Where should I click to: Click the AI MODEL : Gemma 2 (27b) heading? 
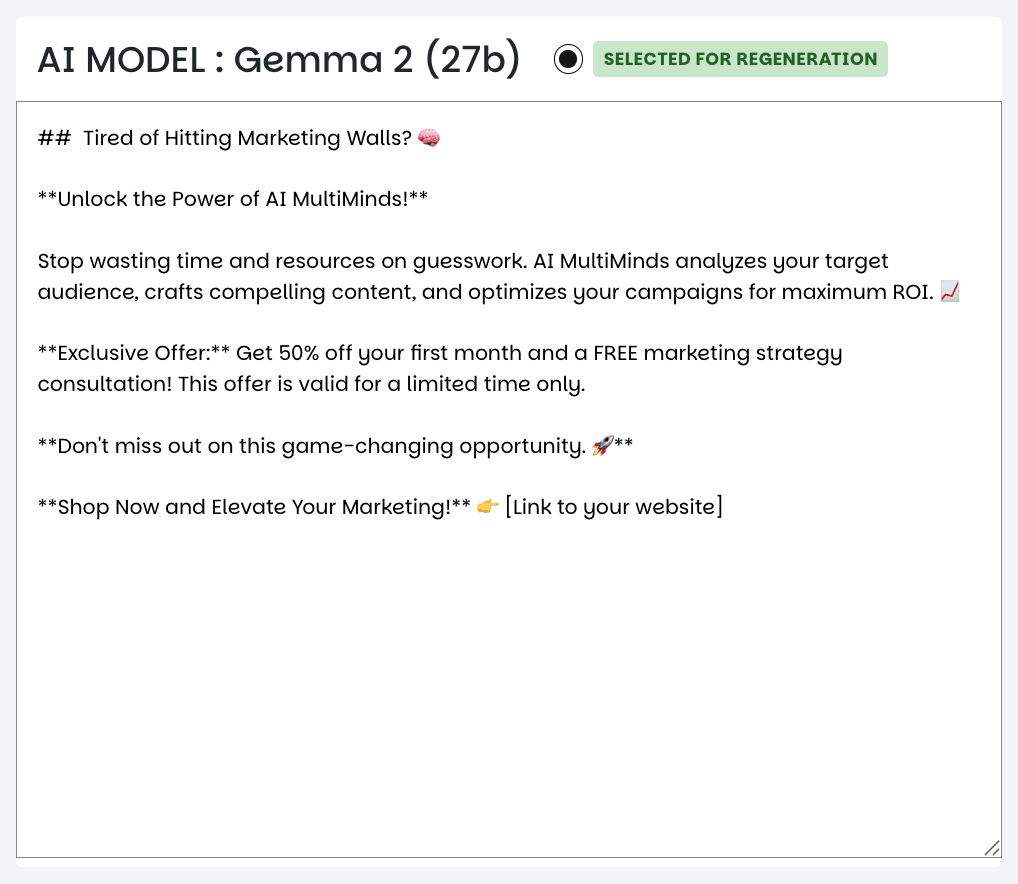[279, 59]
